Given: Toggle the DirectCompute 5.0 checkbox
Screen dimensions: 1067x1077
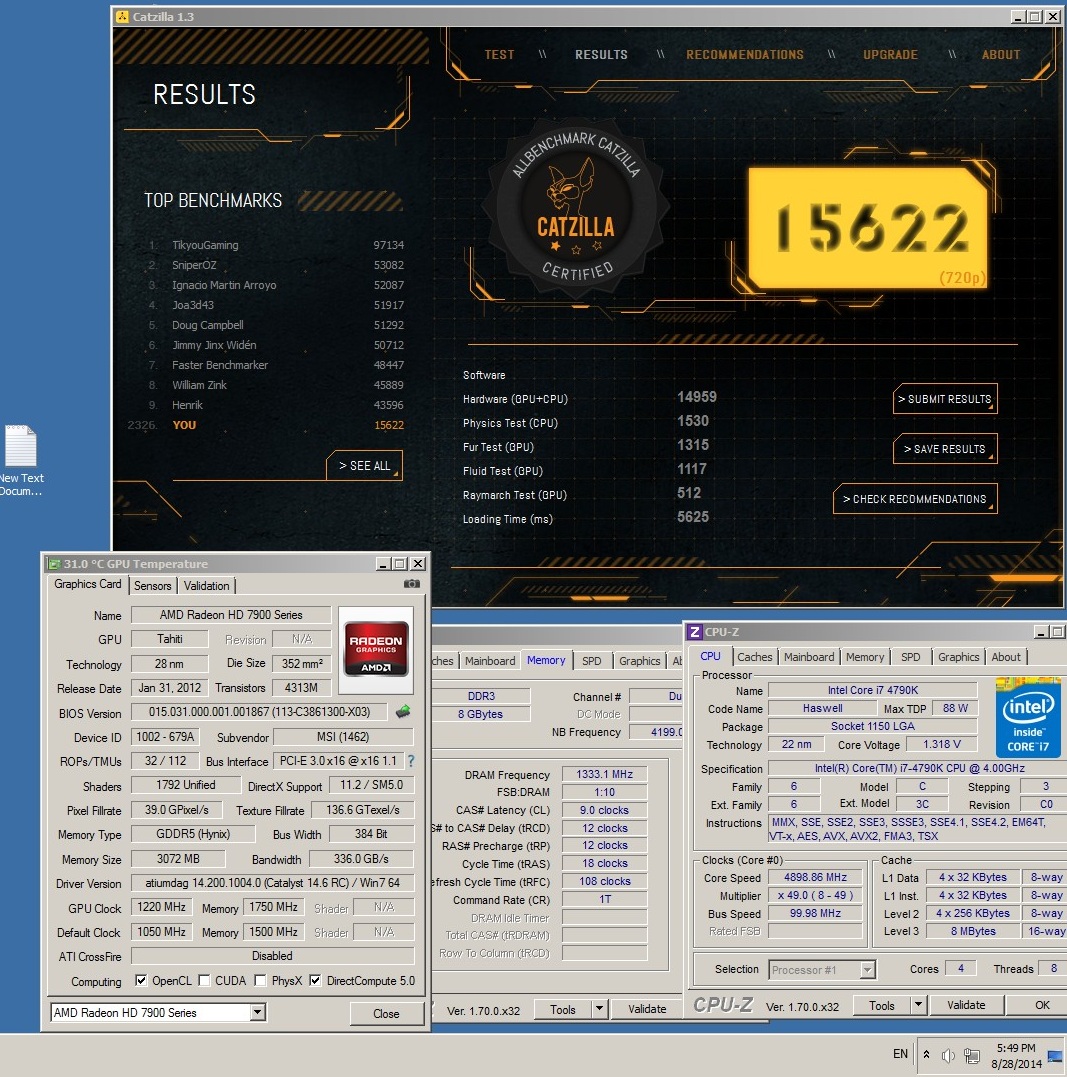Looking at the screenshot, I should (315, 980).
